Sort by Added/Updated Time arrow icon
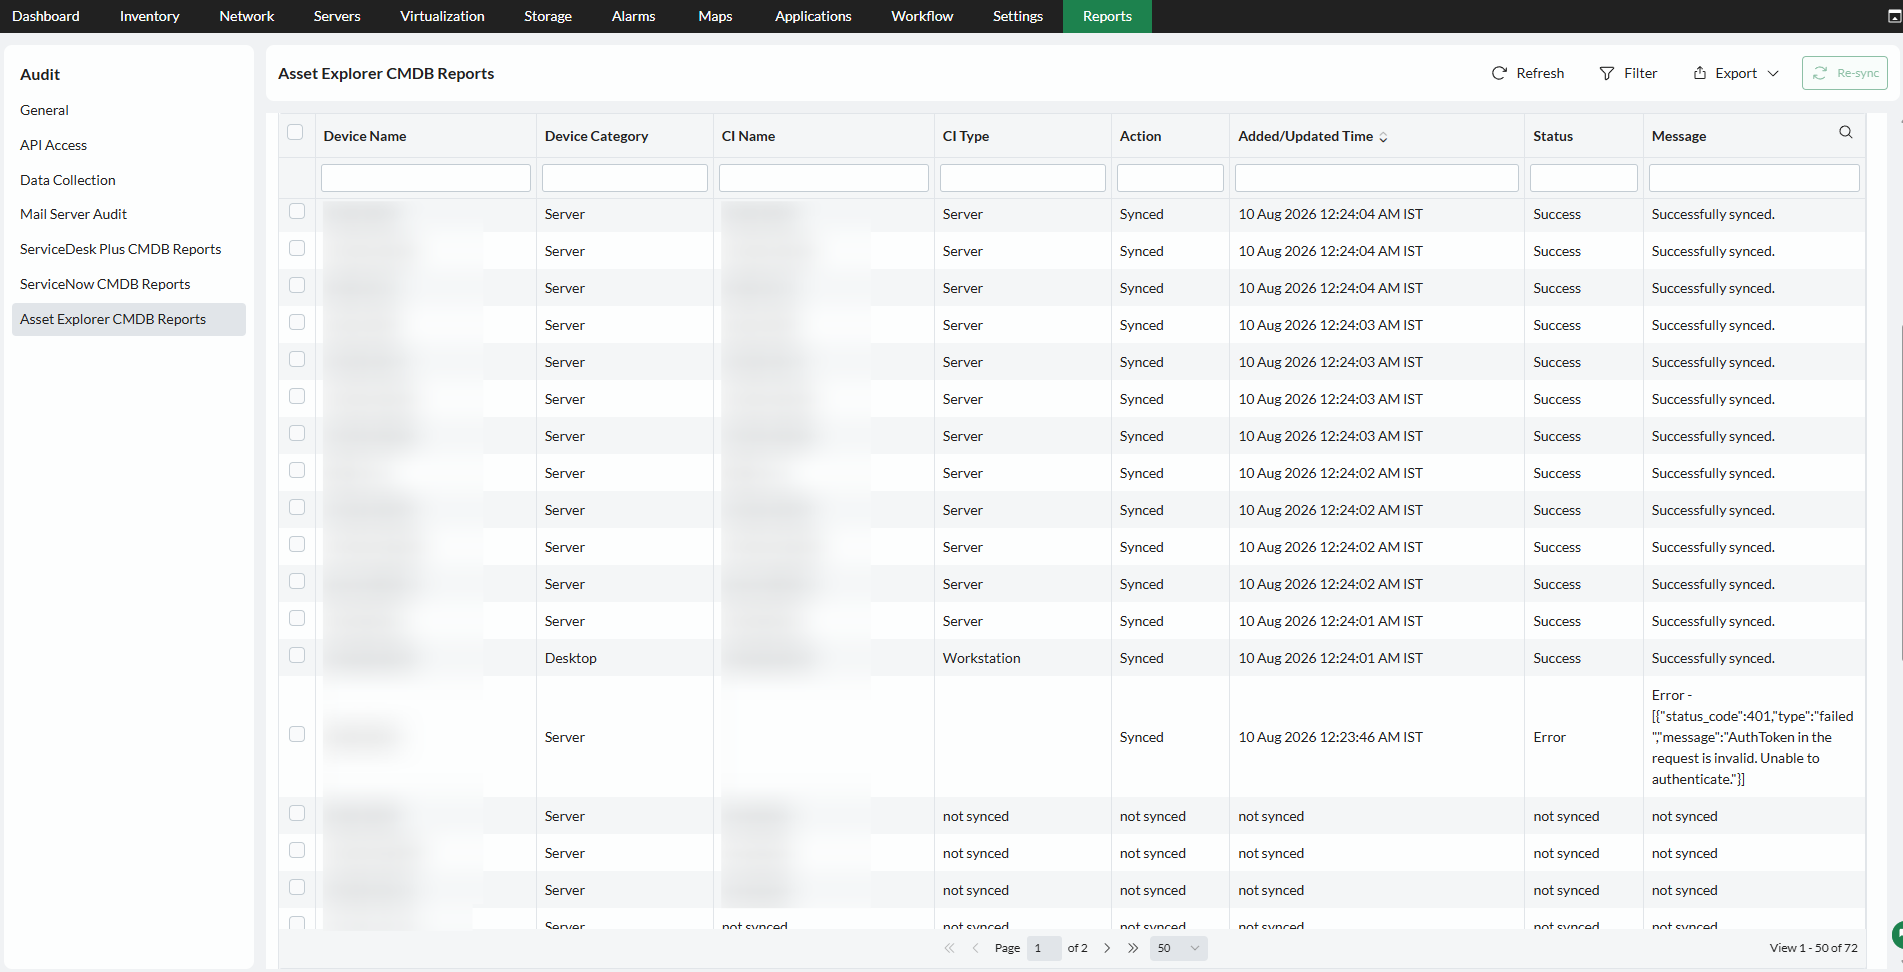Image resolution: width=1903 pixels, height=972 pixels. 1384,137
